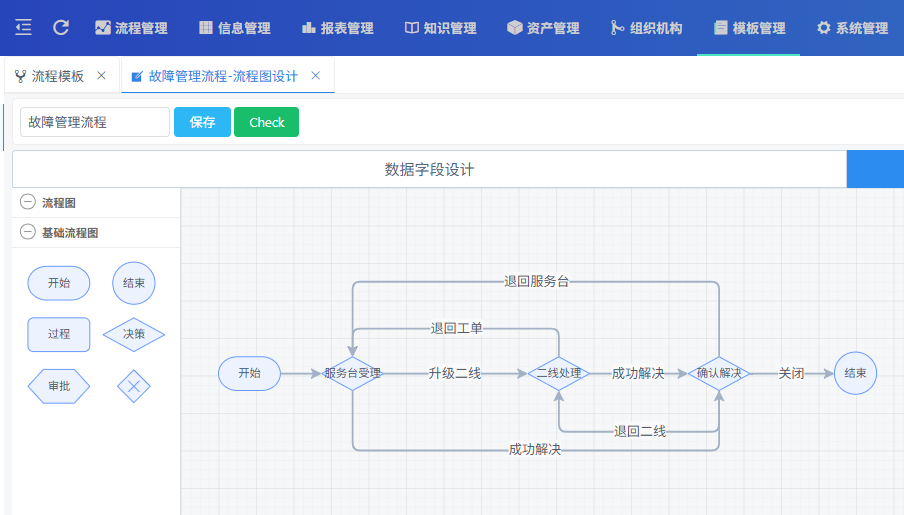Click 成功解决 label between 二线处理 and 确认解决
The width and height of the screenshot is (904, 515).
(x=638, y=374)
